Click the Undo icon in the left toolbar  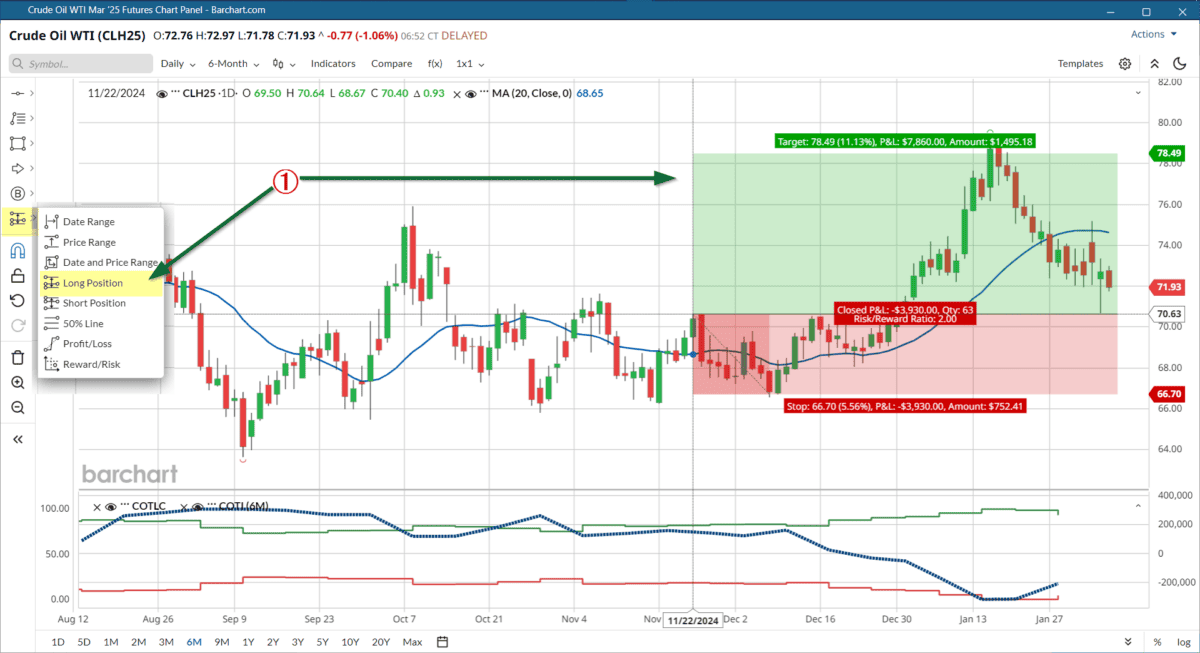pos(18,300)
